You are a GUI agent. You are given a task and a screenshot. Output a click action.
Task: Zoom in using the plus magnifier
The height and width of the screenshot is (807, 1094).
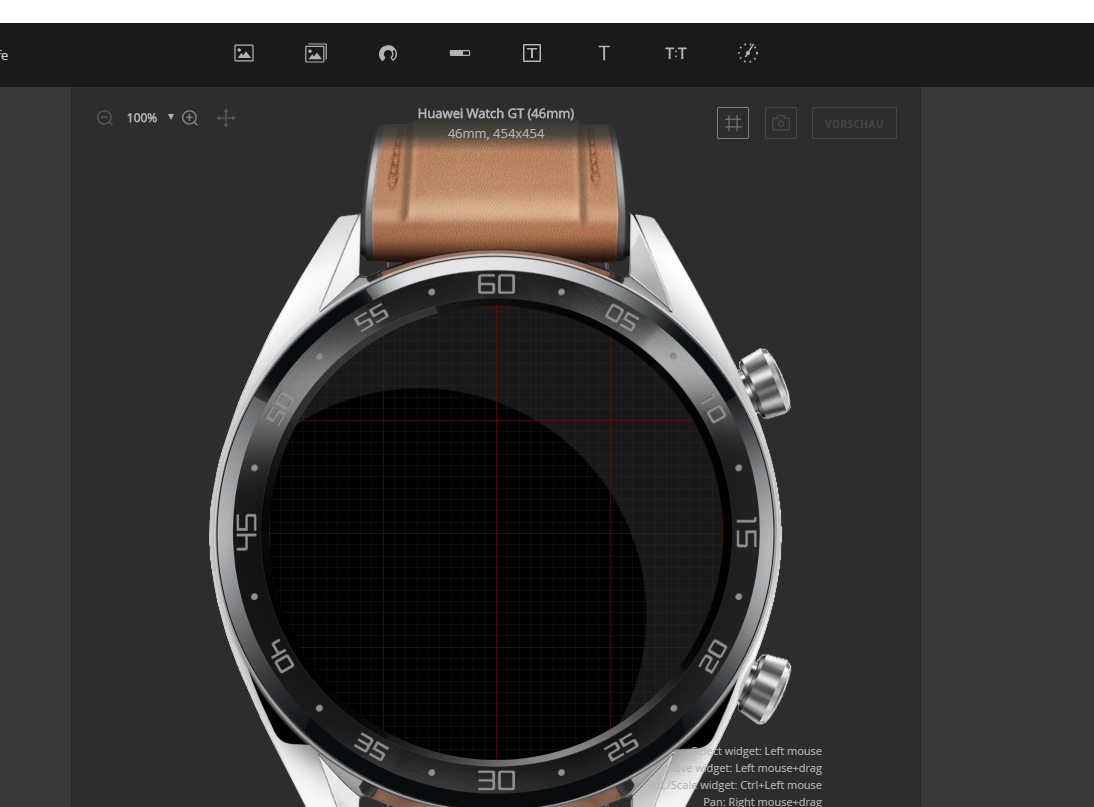click(190, 118)
